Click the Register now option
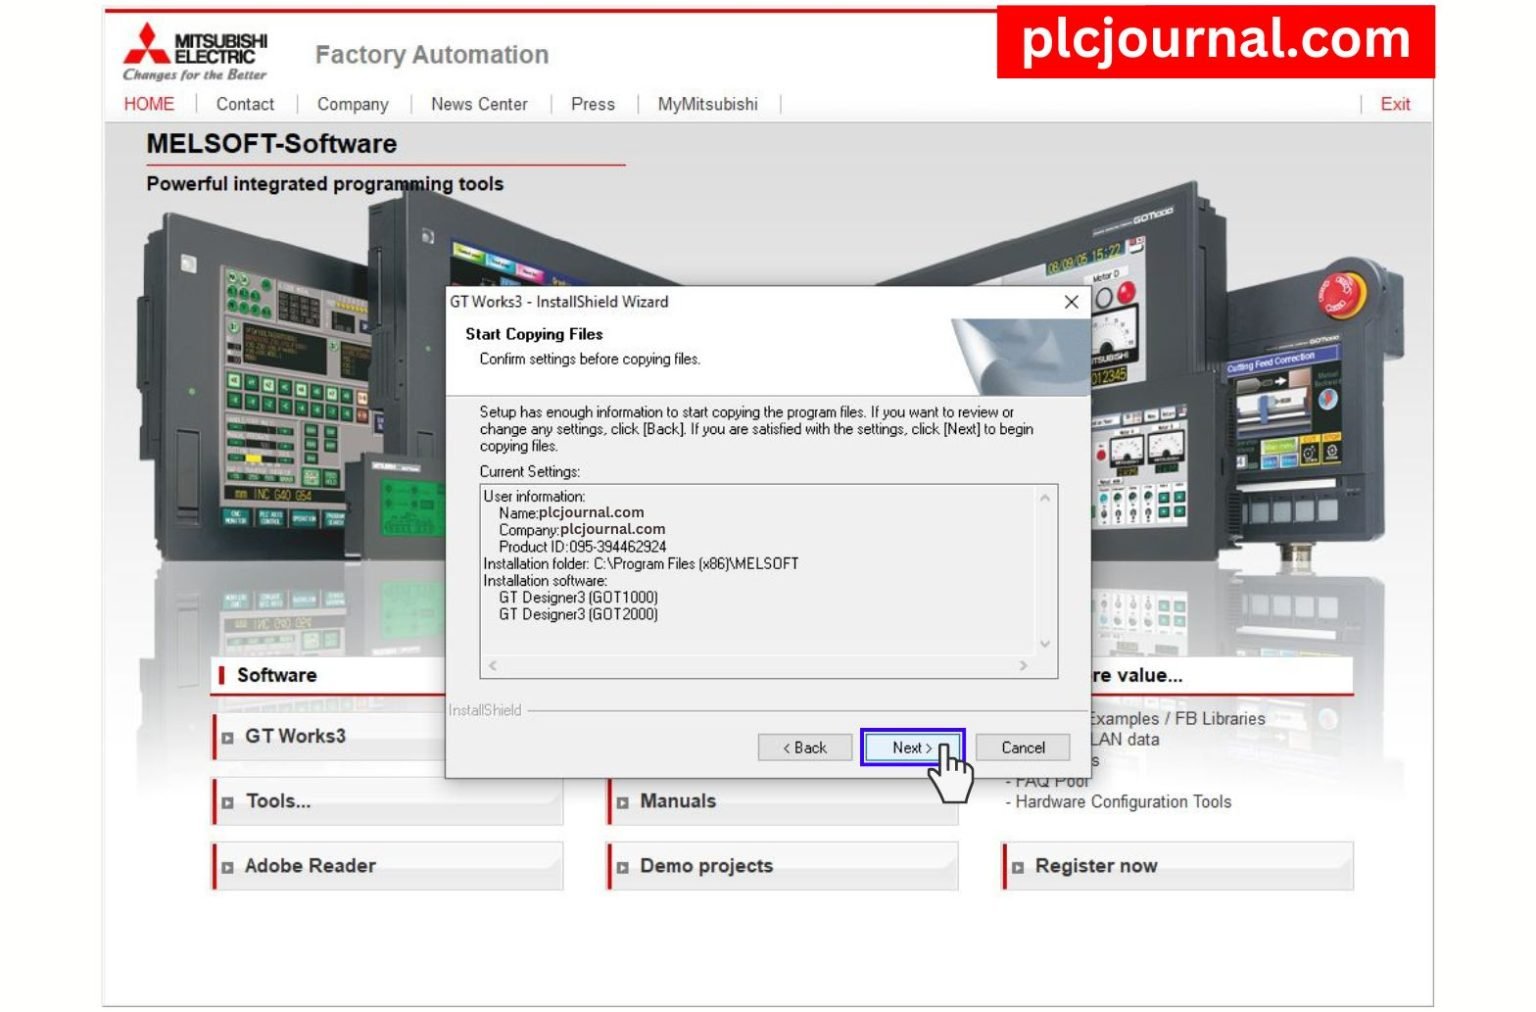This screenshot has width=1536, height=1012. point(1095,865)
